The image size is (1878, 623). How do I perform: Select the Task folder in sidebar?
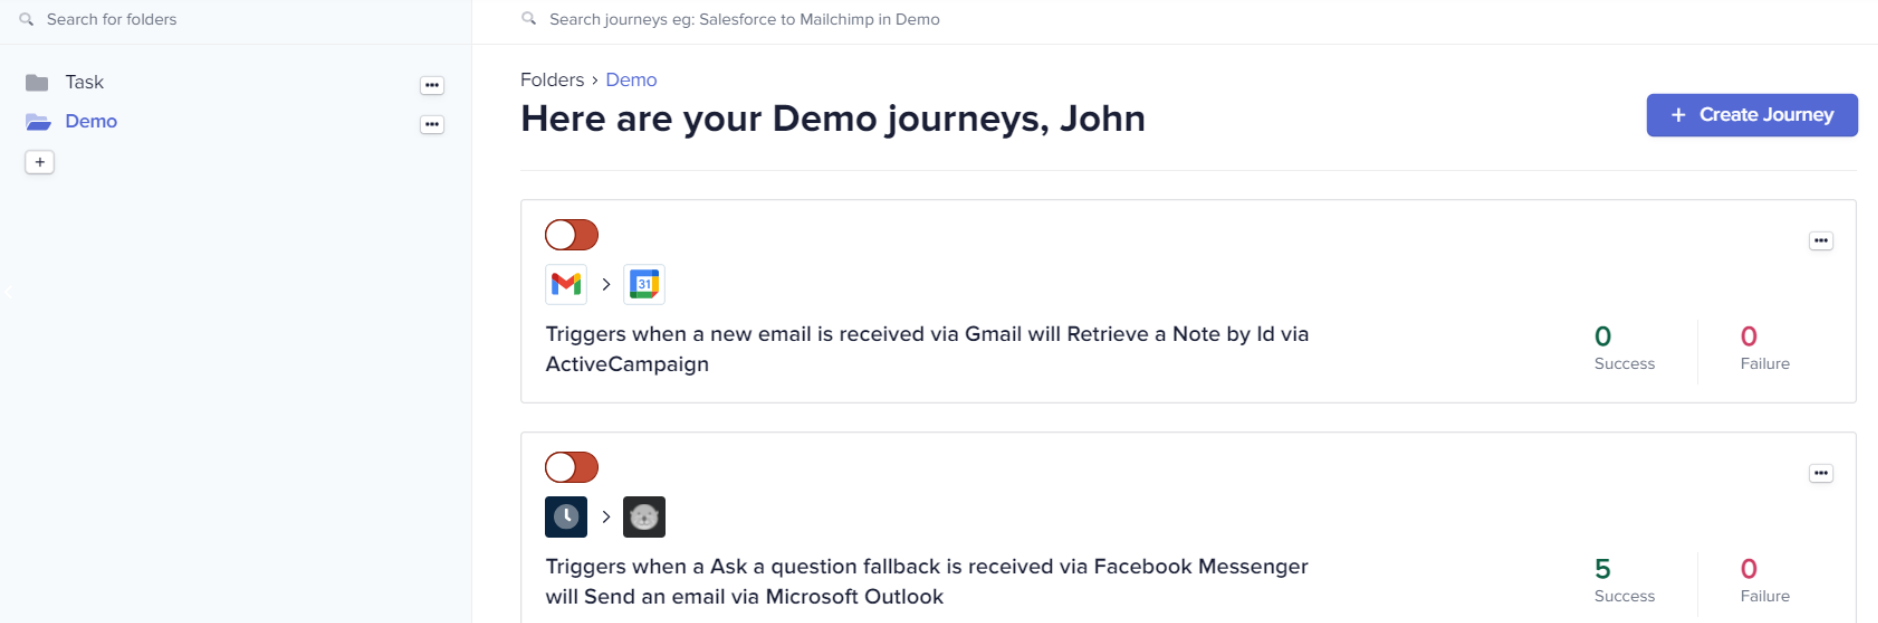tap(84, 82)
